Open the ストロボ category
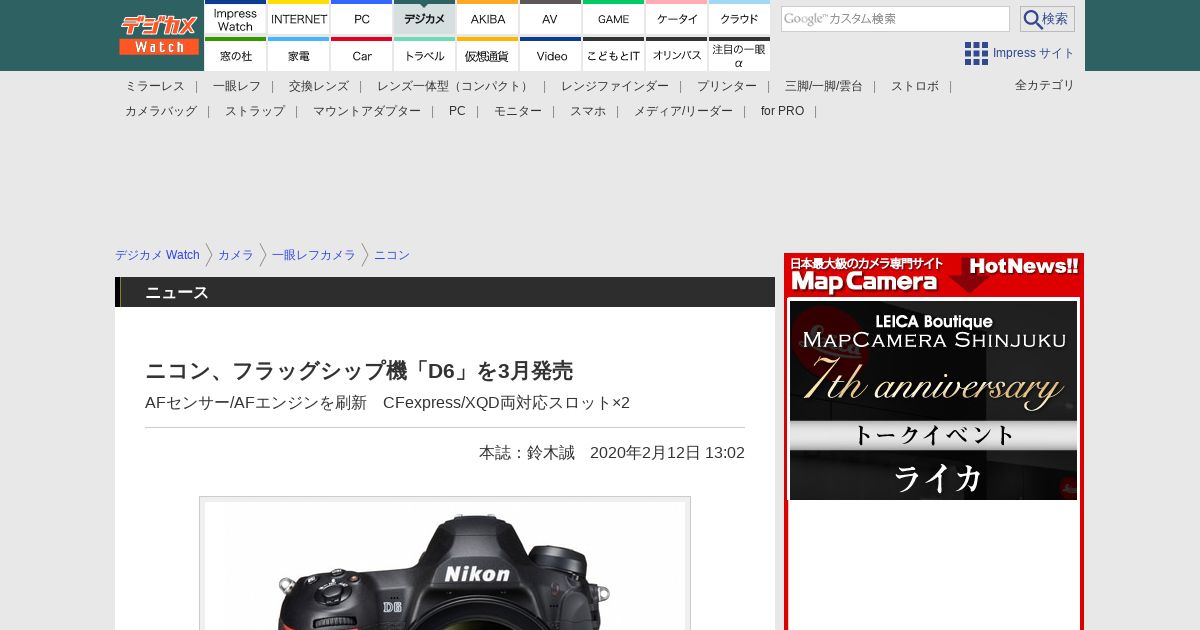 pyautogui.click(x=915, y=86)
